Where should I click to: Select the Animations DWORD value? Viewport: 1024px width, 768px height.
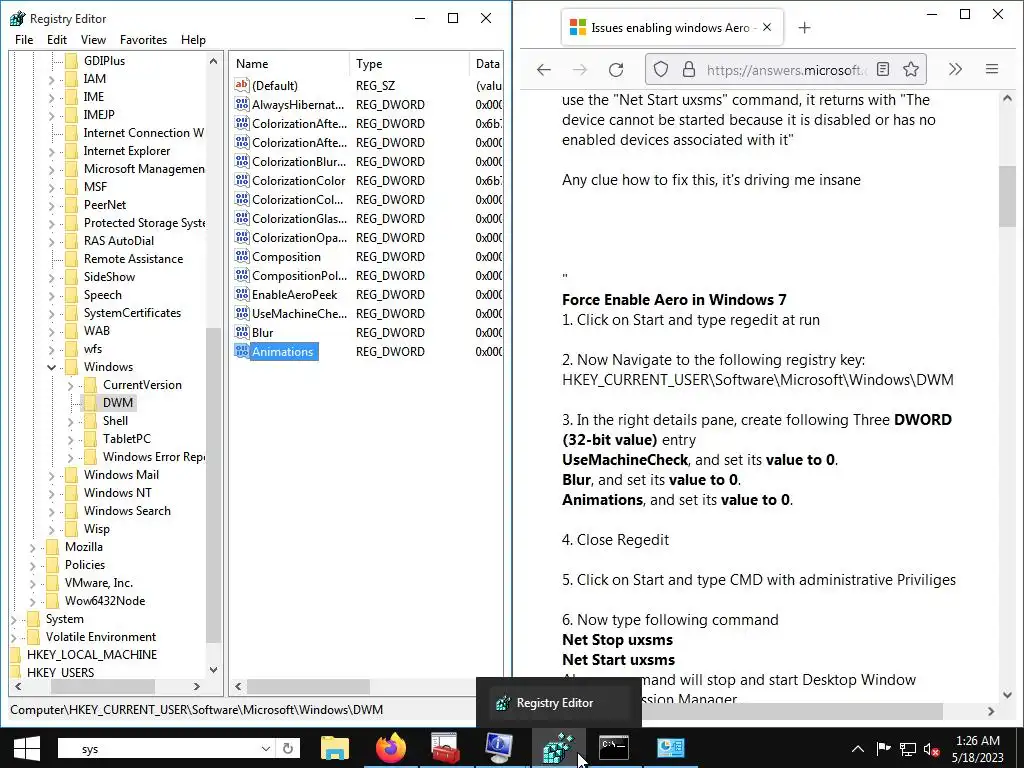coord(283,351)
